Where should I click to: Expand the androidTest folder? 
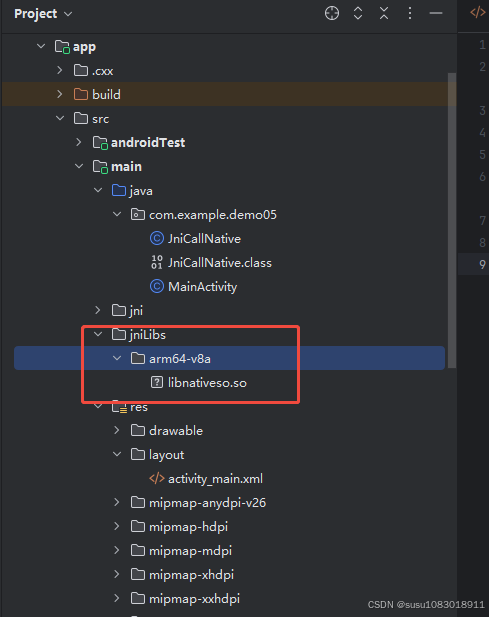pos(79,142)
